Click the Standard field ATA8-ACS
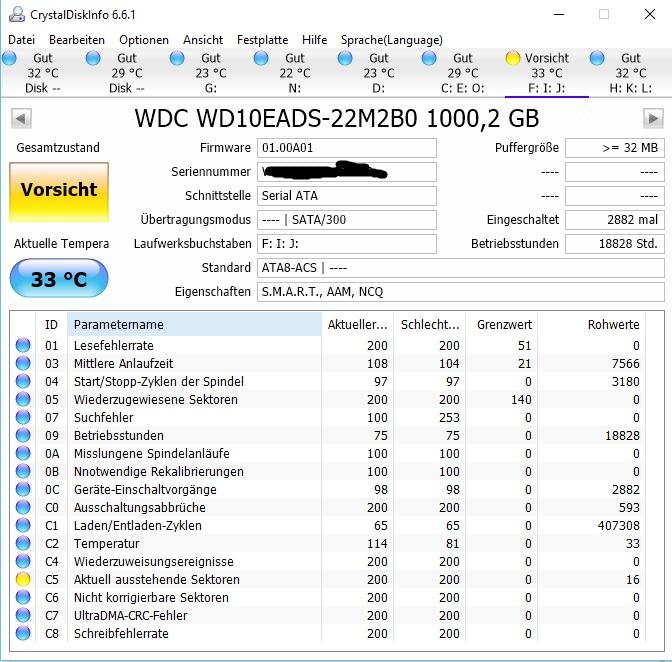This screenshot has height=662, width=672. [461, 268]
